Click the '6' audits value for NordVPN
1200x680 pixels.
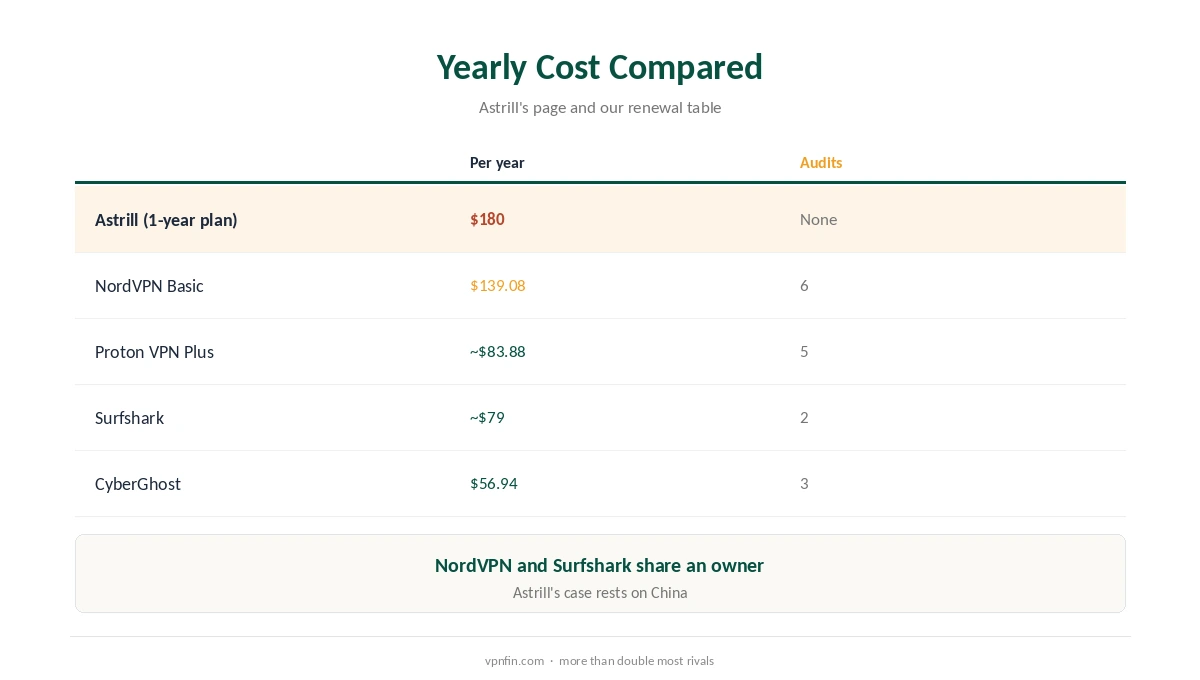(x=804, y=286)
